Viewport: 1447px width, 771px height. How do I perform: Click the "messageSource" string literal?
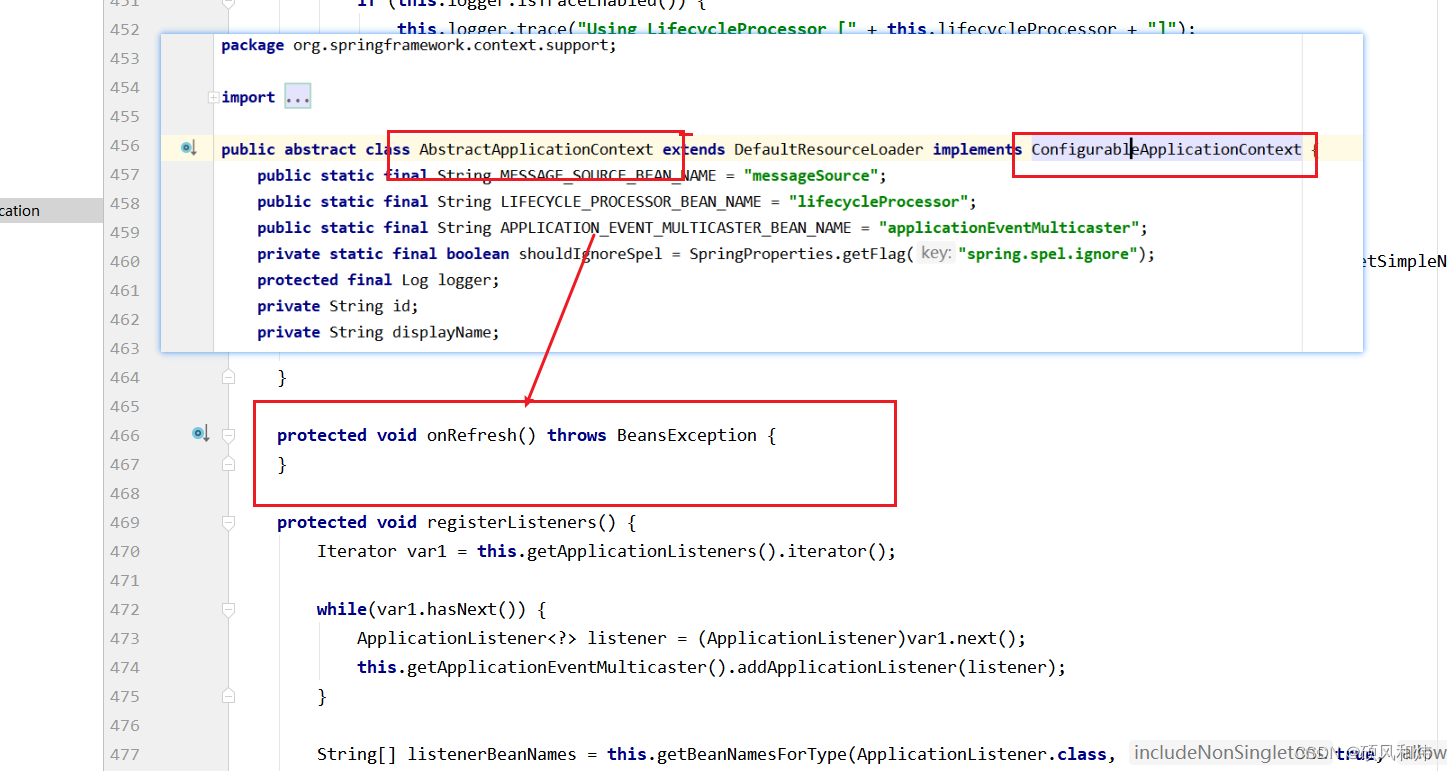point(810,176)
